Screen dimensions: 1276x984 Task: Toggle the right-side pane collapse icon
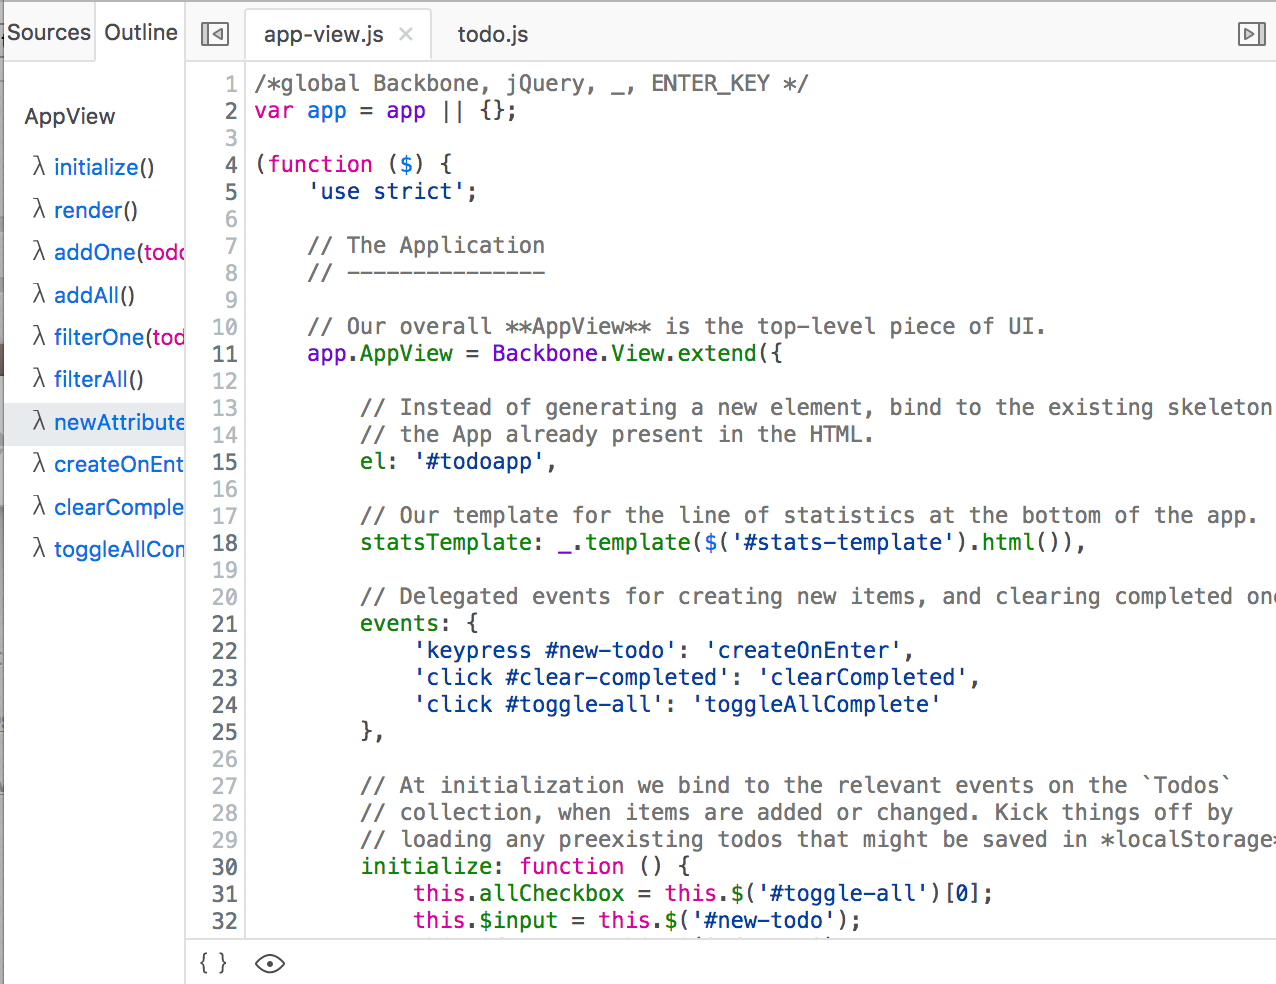(x=1252, y=34)
